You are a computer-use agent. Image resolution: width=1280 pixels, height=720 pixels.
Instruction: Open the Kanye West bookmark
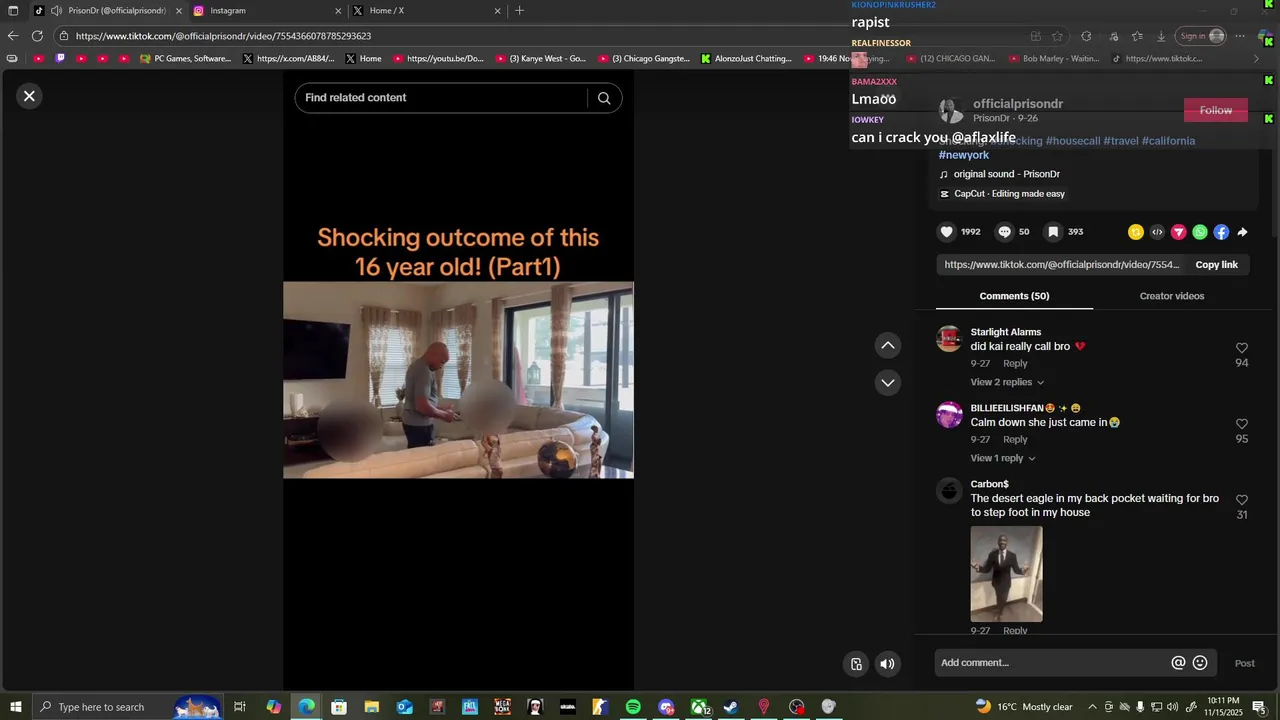pos(541,59)
